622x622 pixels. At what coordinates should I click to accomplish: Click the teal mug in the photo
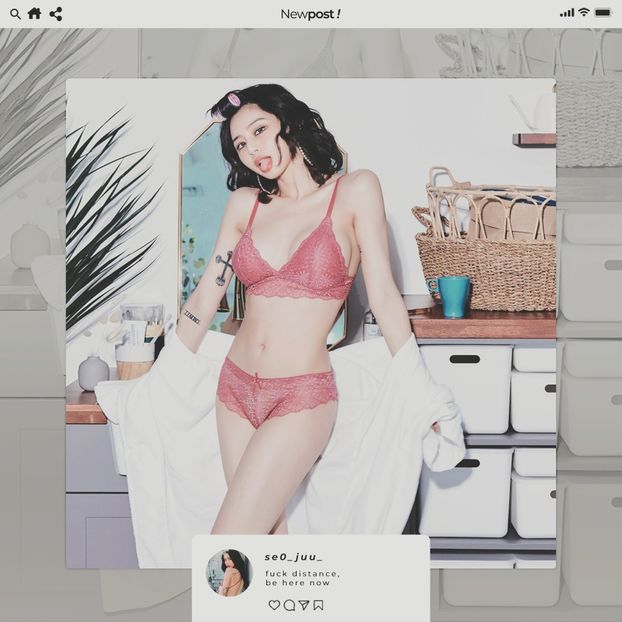click(x=455, y=296)
